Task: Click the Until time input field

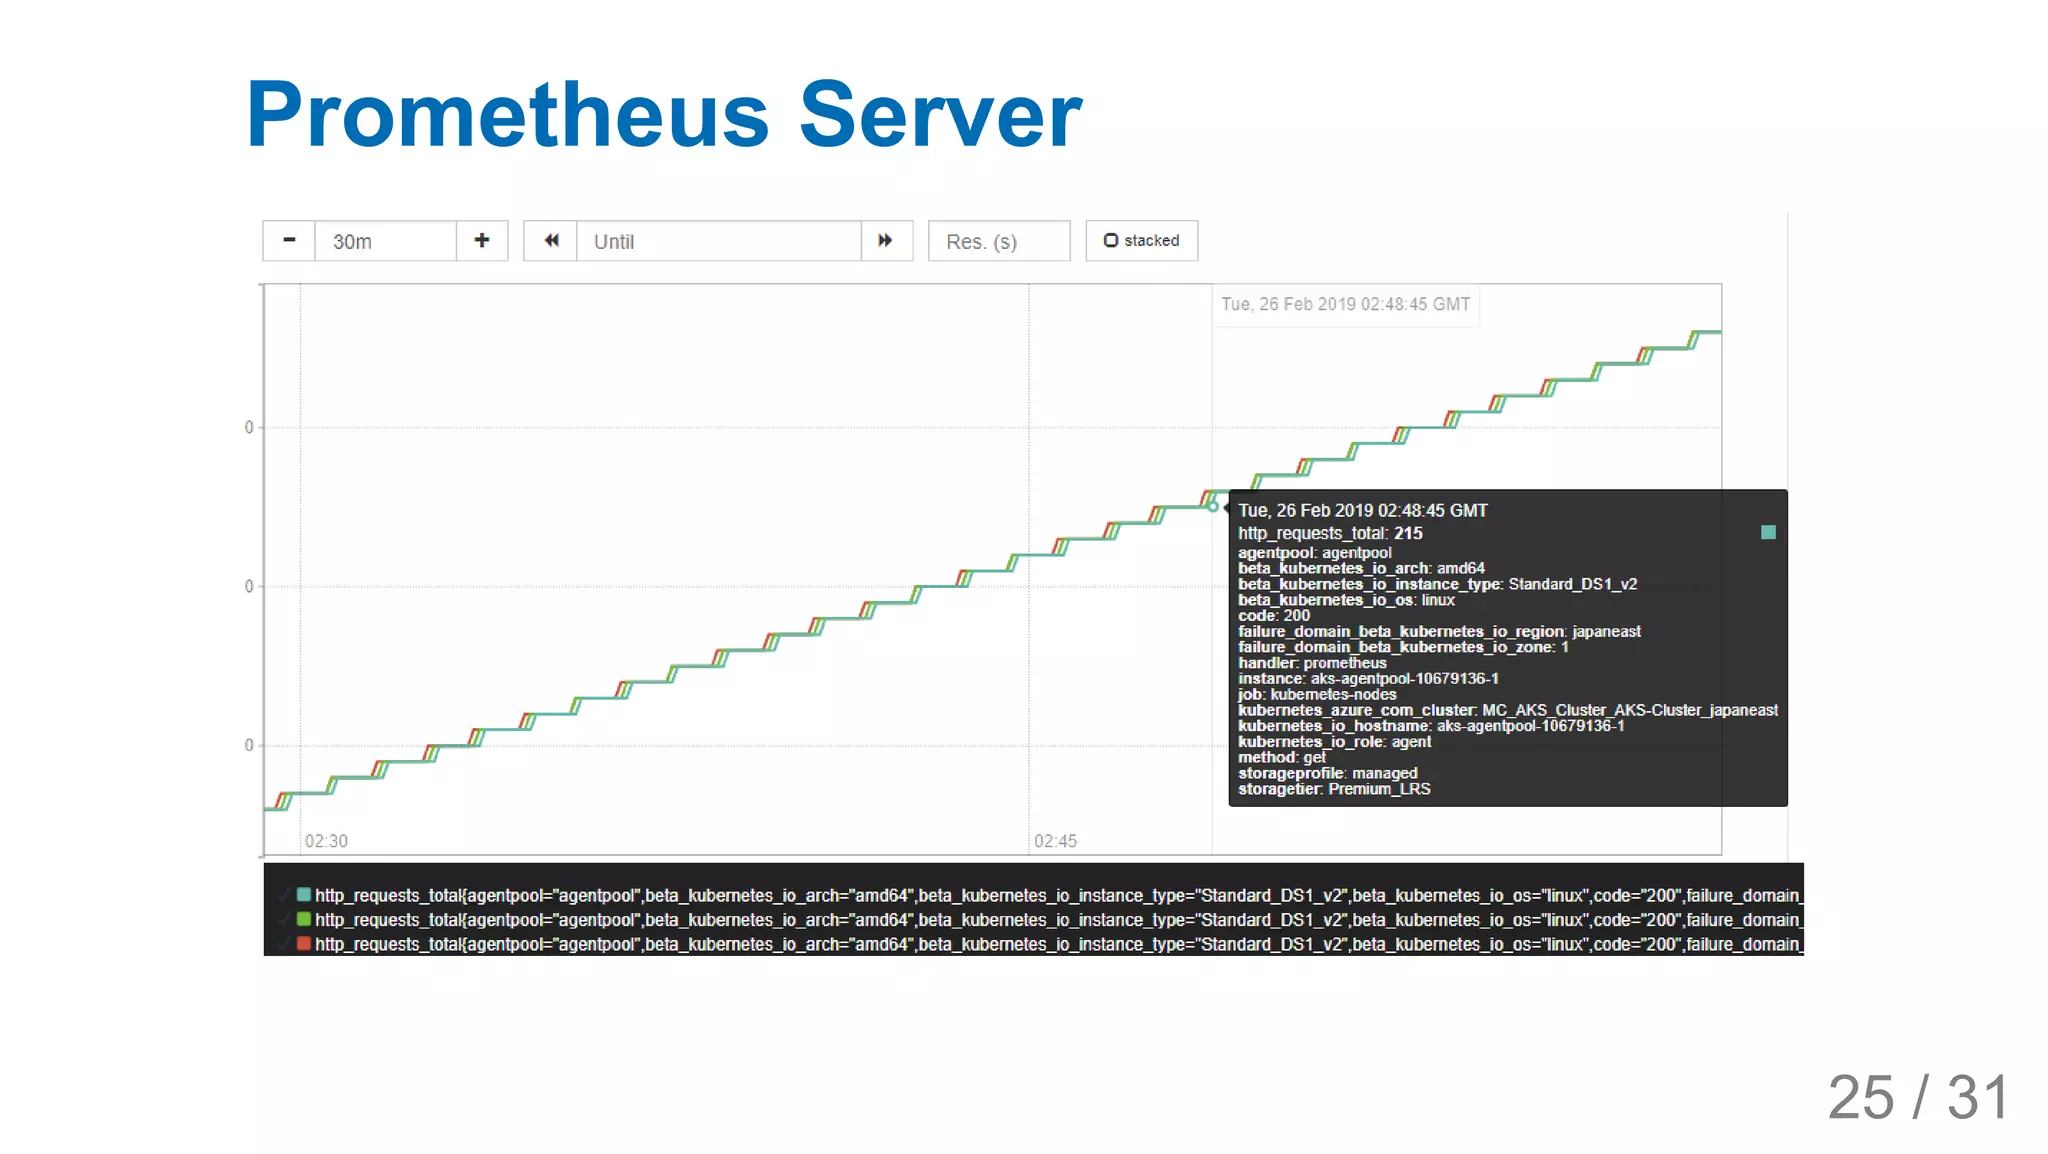Action: 719,241
